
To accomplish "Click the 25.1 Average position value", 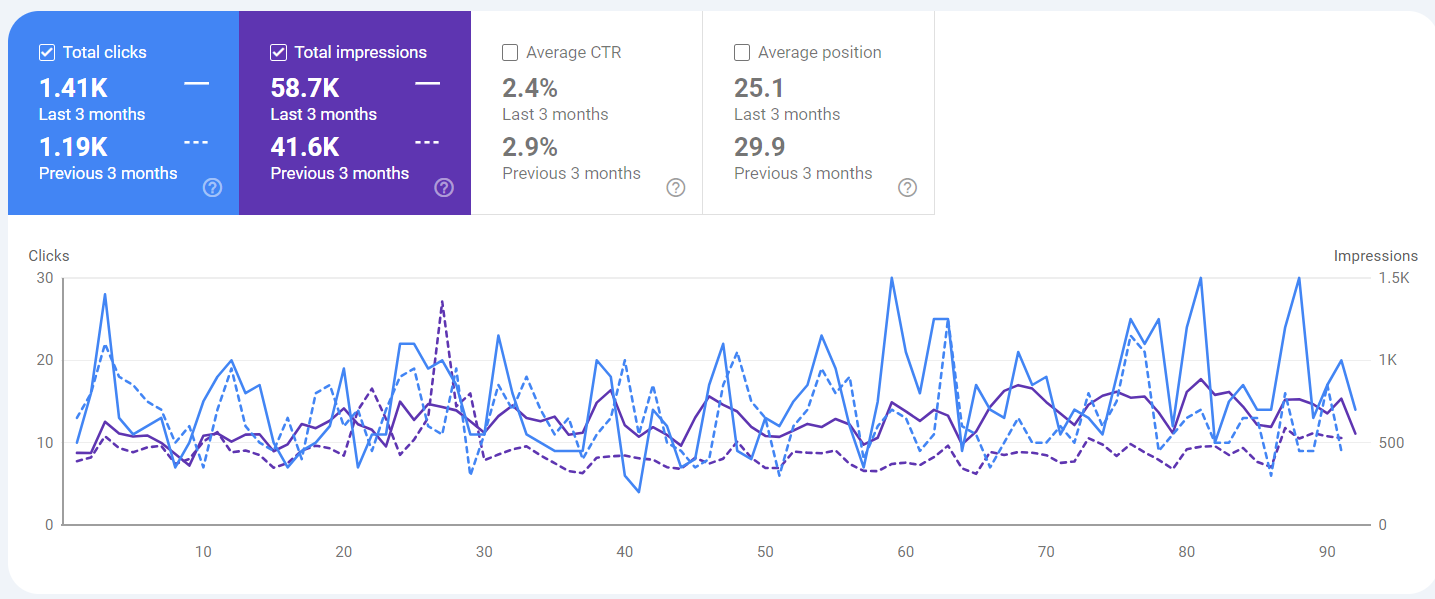I will pyautogui.click(x=759, y=88).
